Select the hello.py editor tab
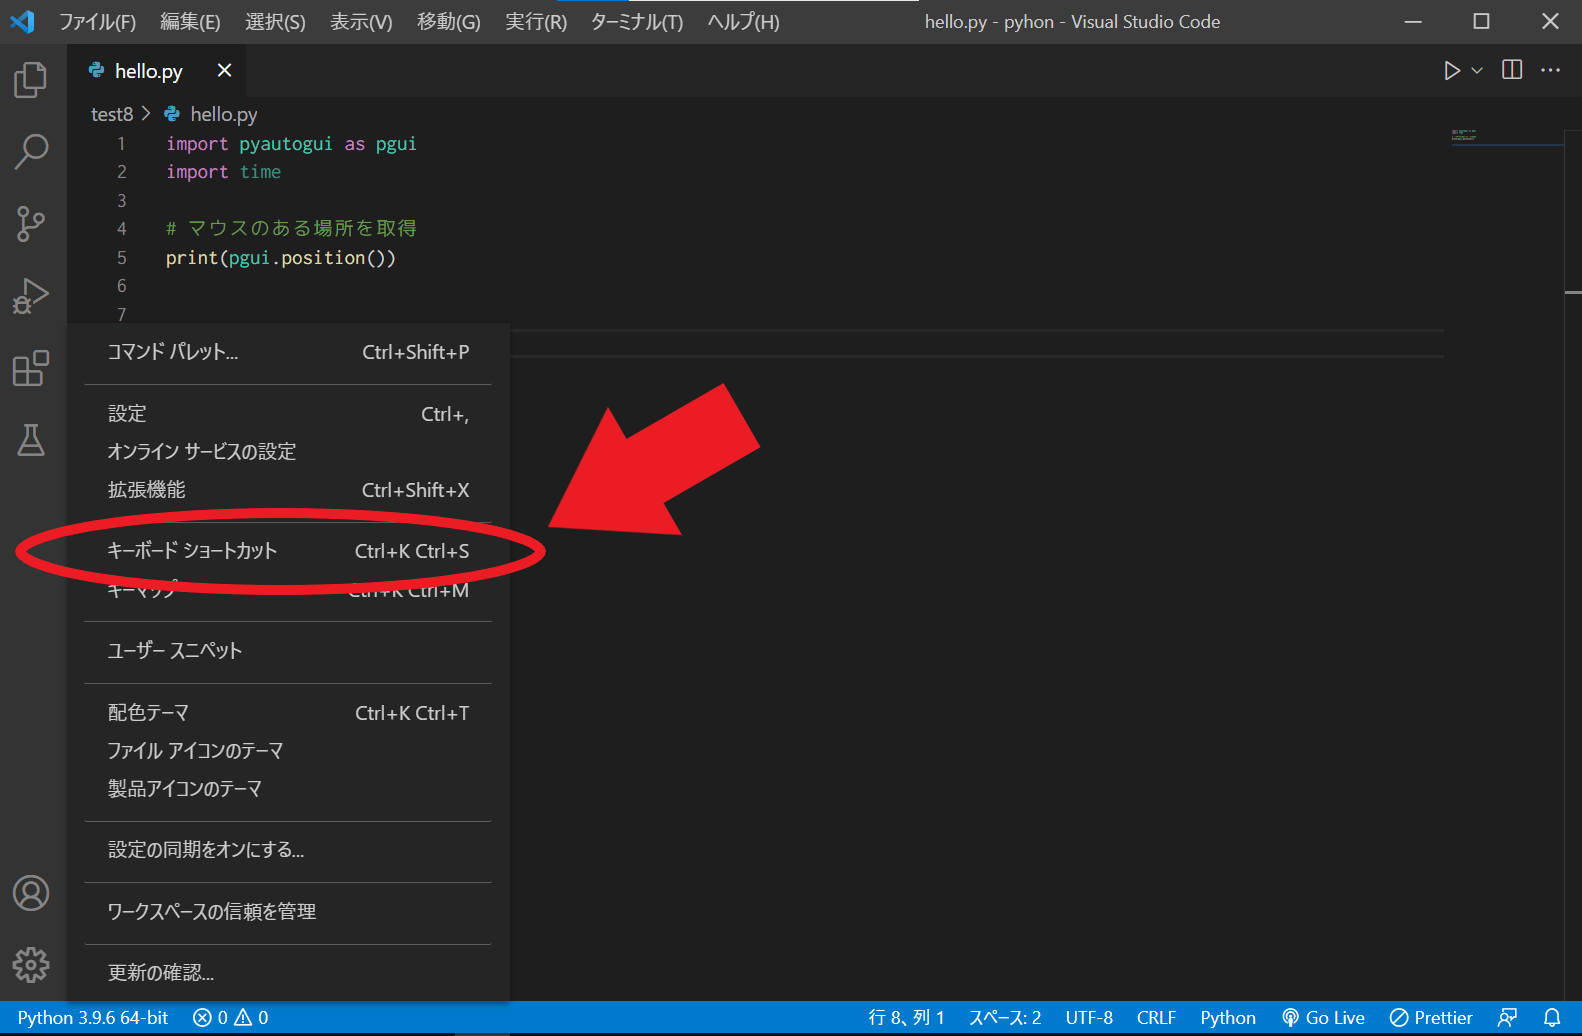 click(156, 70)
